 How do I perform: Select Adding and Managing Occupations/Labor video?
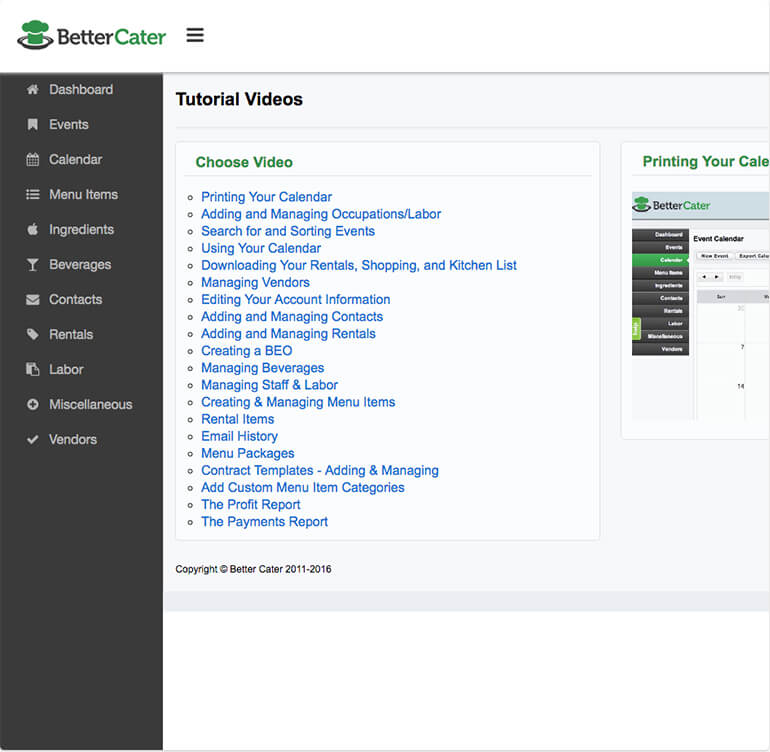pyautogui.click(x=321, y=214)
